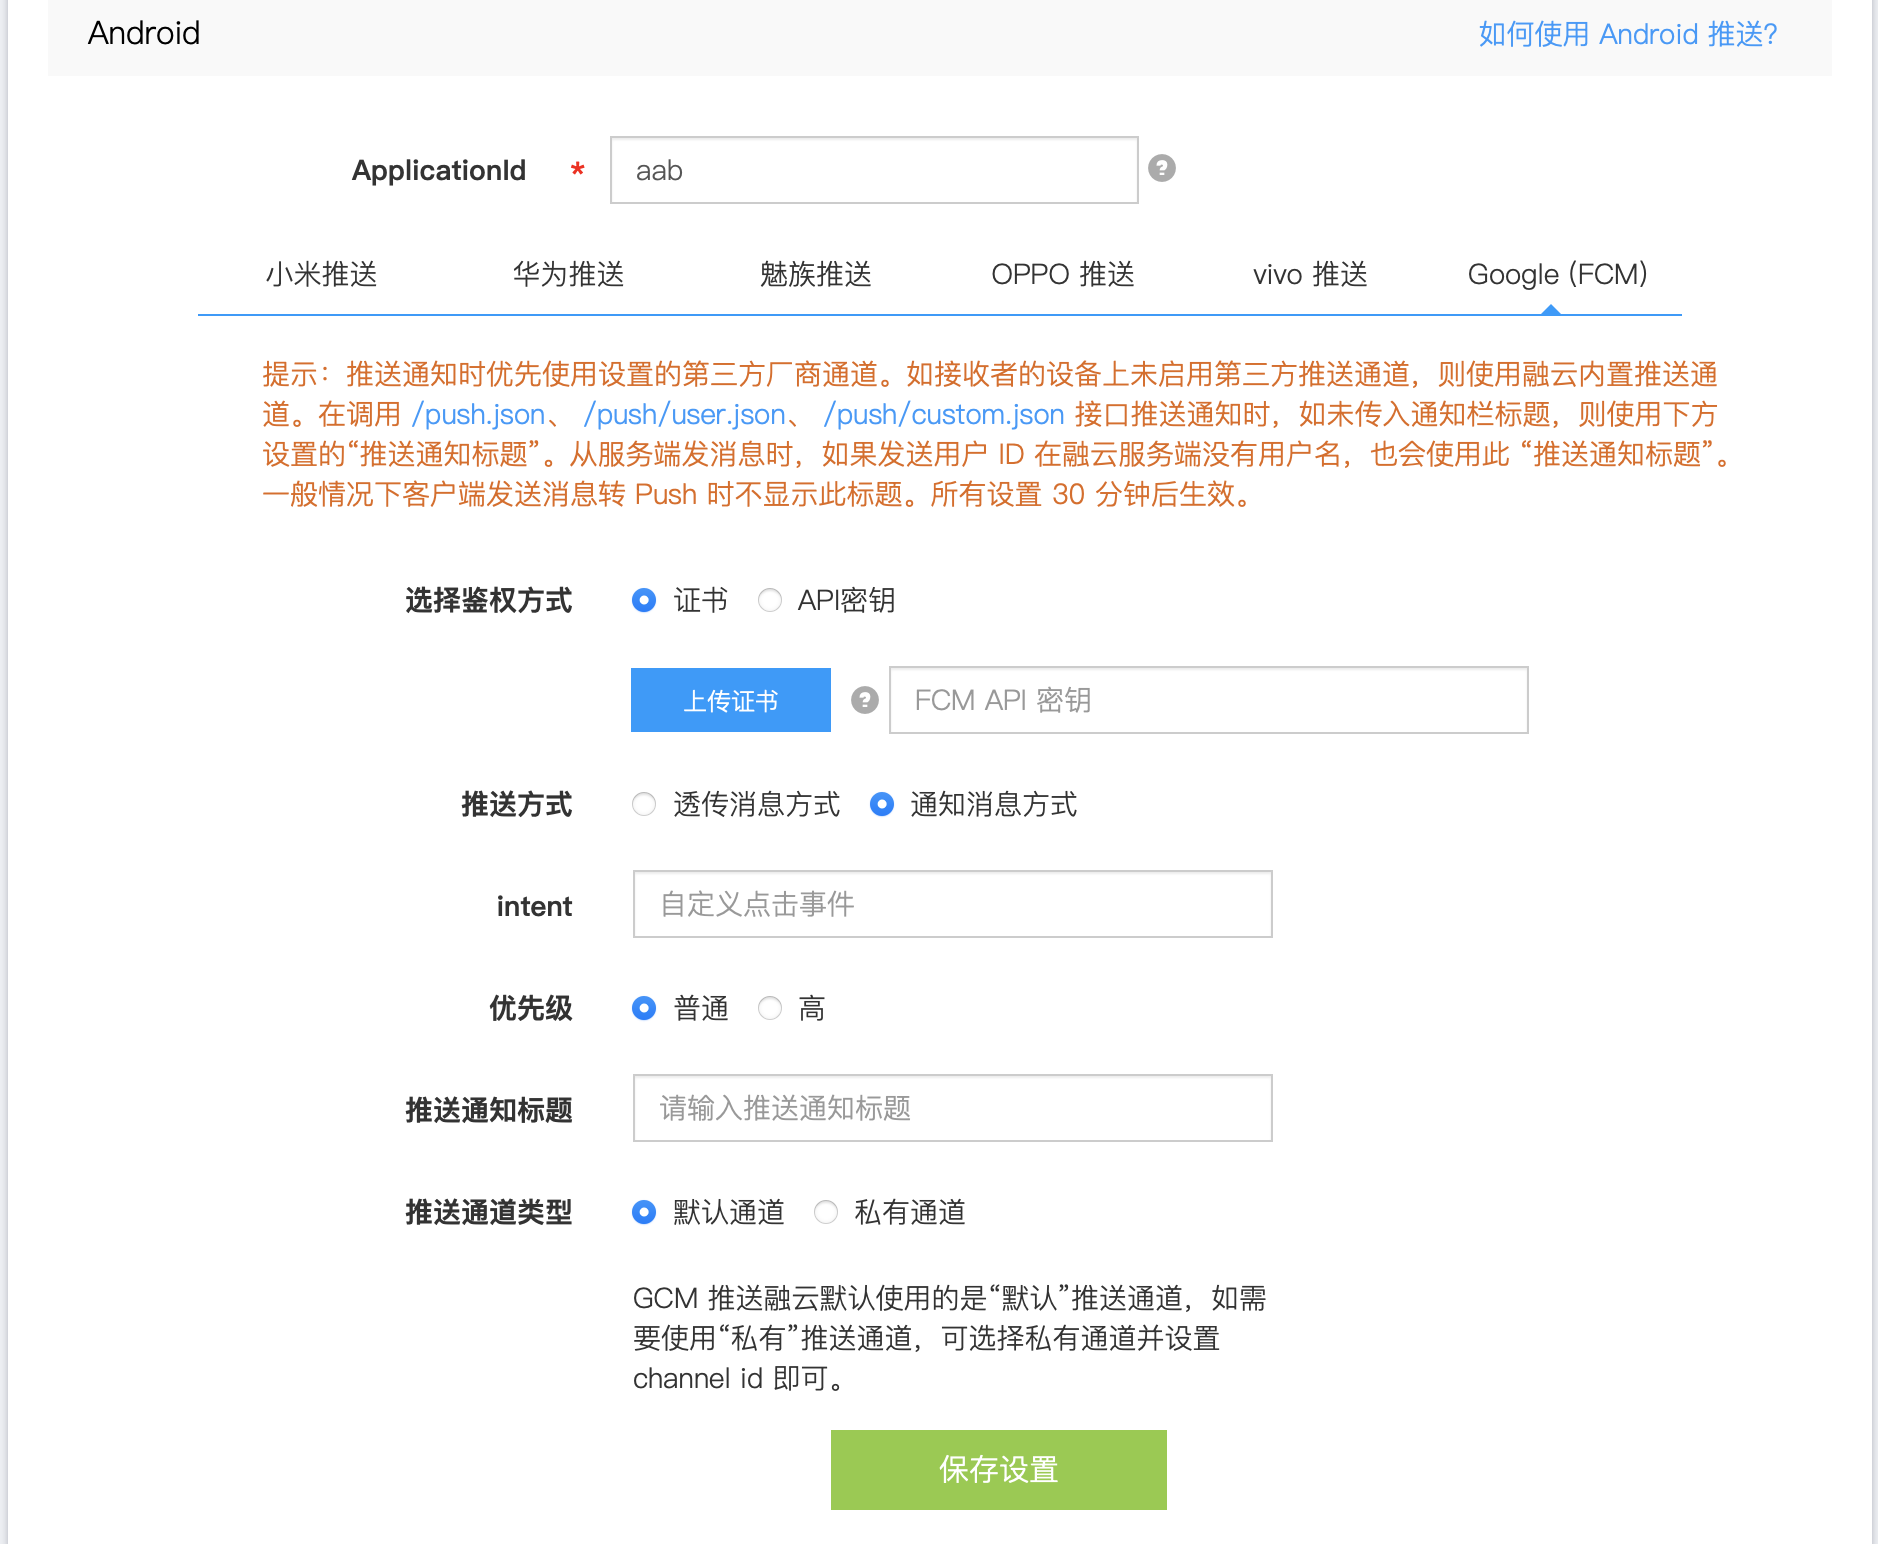The height and width of the screenshot is (1544, 1878).
Task: Select 默认通道 channel type
Action: click(x=644, y=1212)
